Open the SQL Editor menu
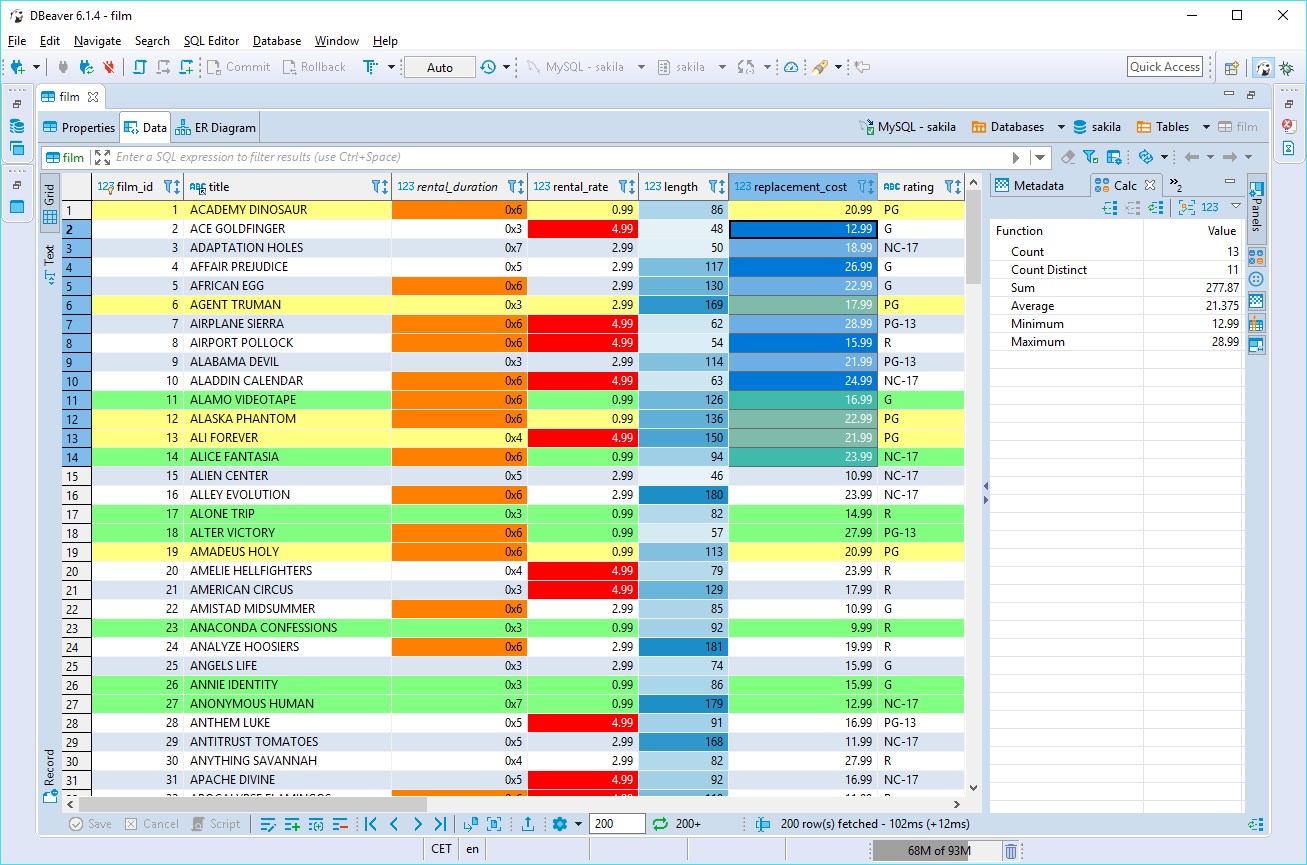Viewport: 1307px width, 865px height. pos(211,41)
